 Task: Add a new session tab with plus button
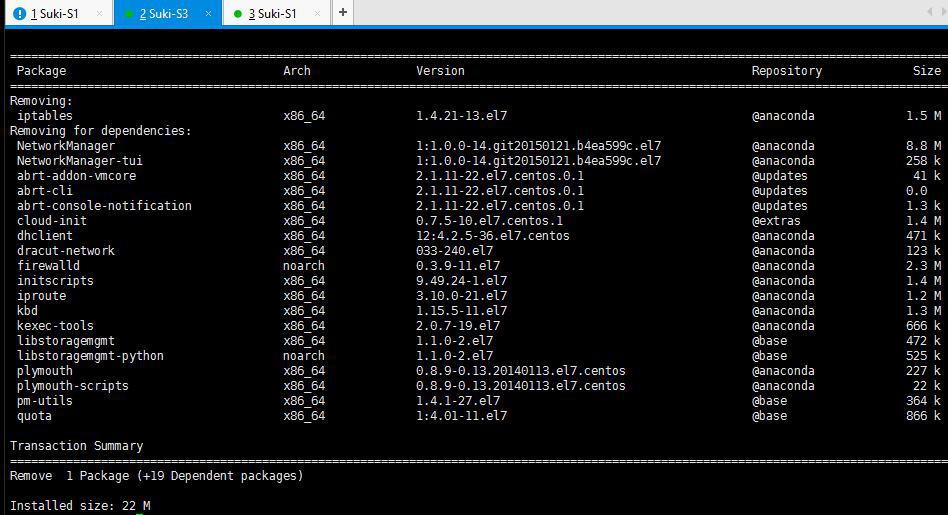coord(342,12)
